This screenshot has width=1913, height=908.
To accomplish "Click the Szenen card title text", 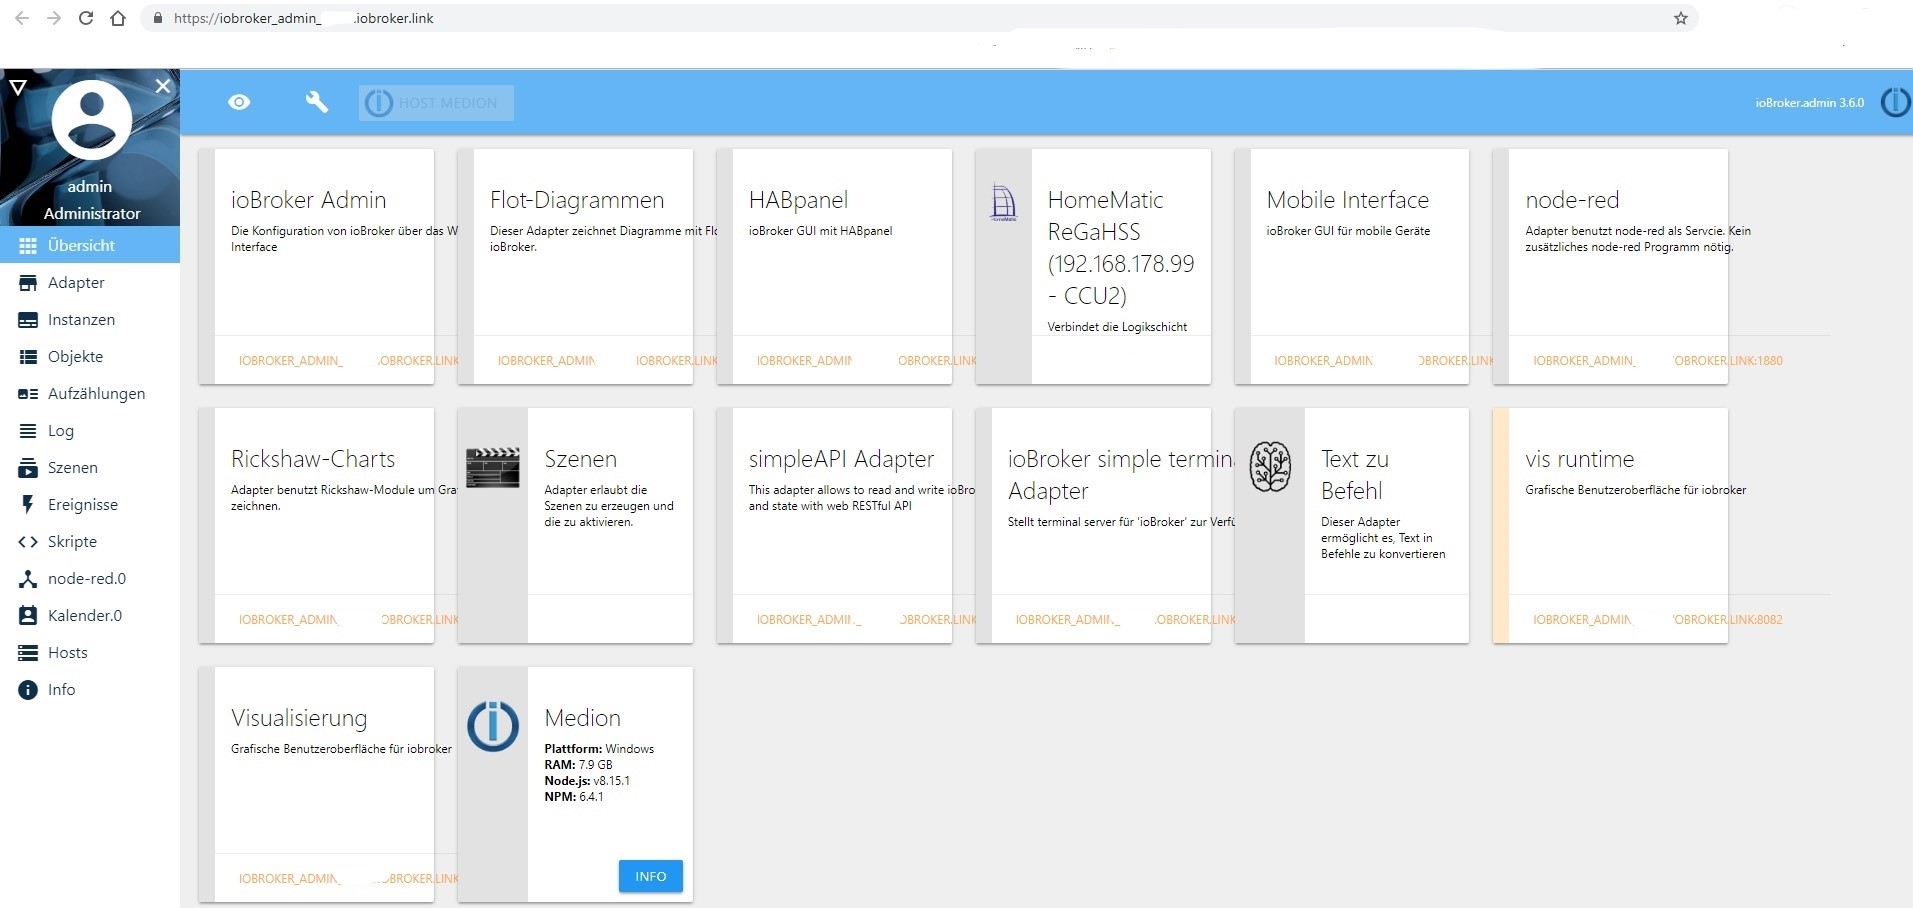I will tap(581, 459).
